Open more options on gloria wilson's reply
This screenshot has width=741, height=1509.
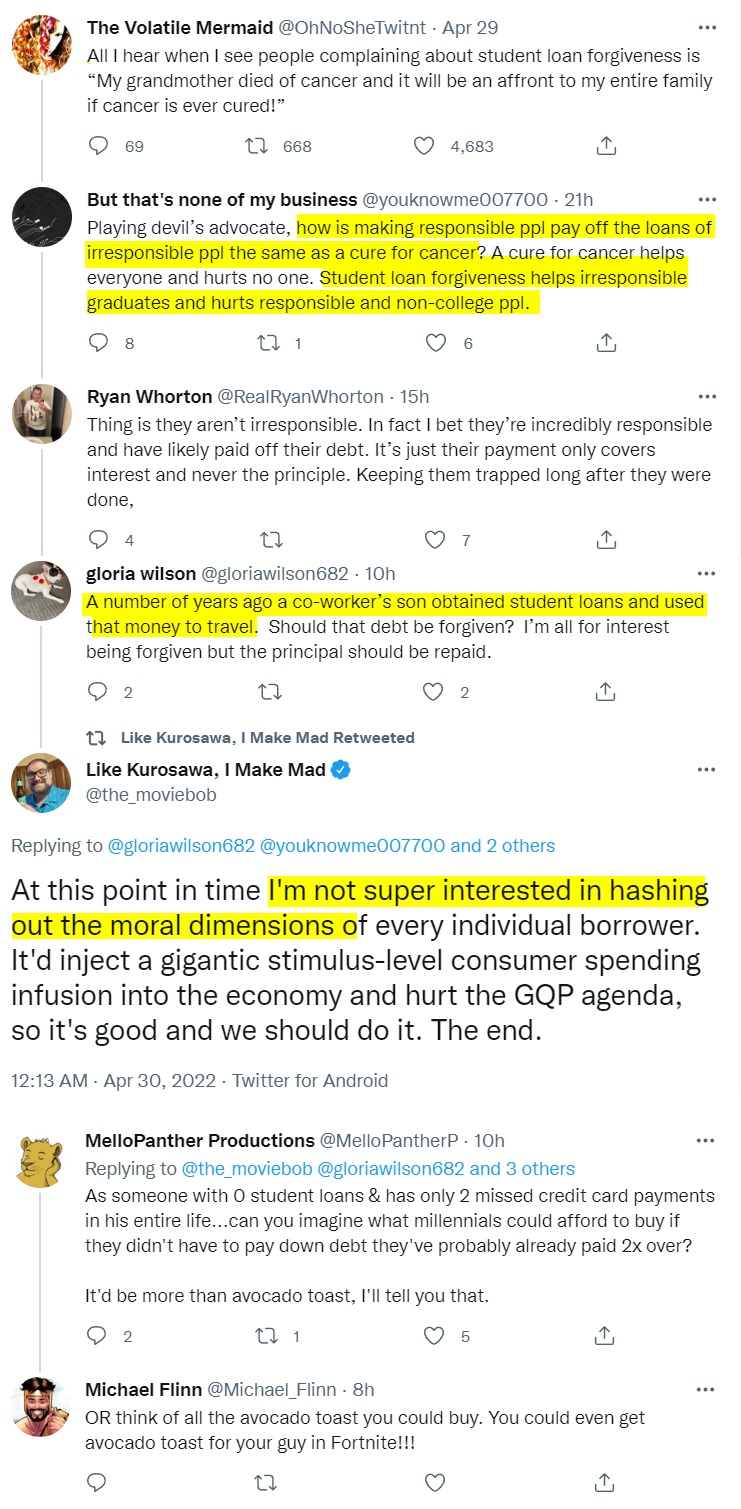click(706, 573)
